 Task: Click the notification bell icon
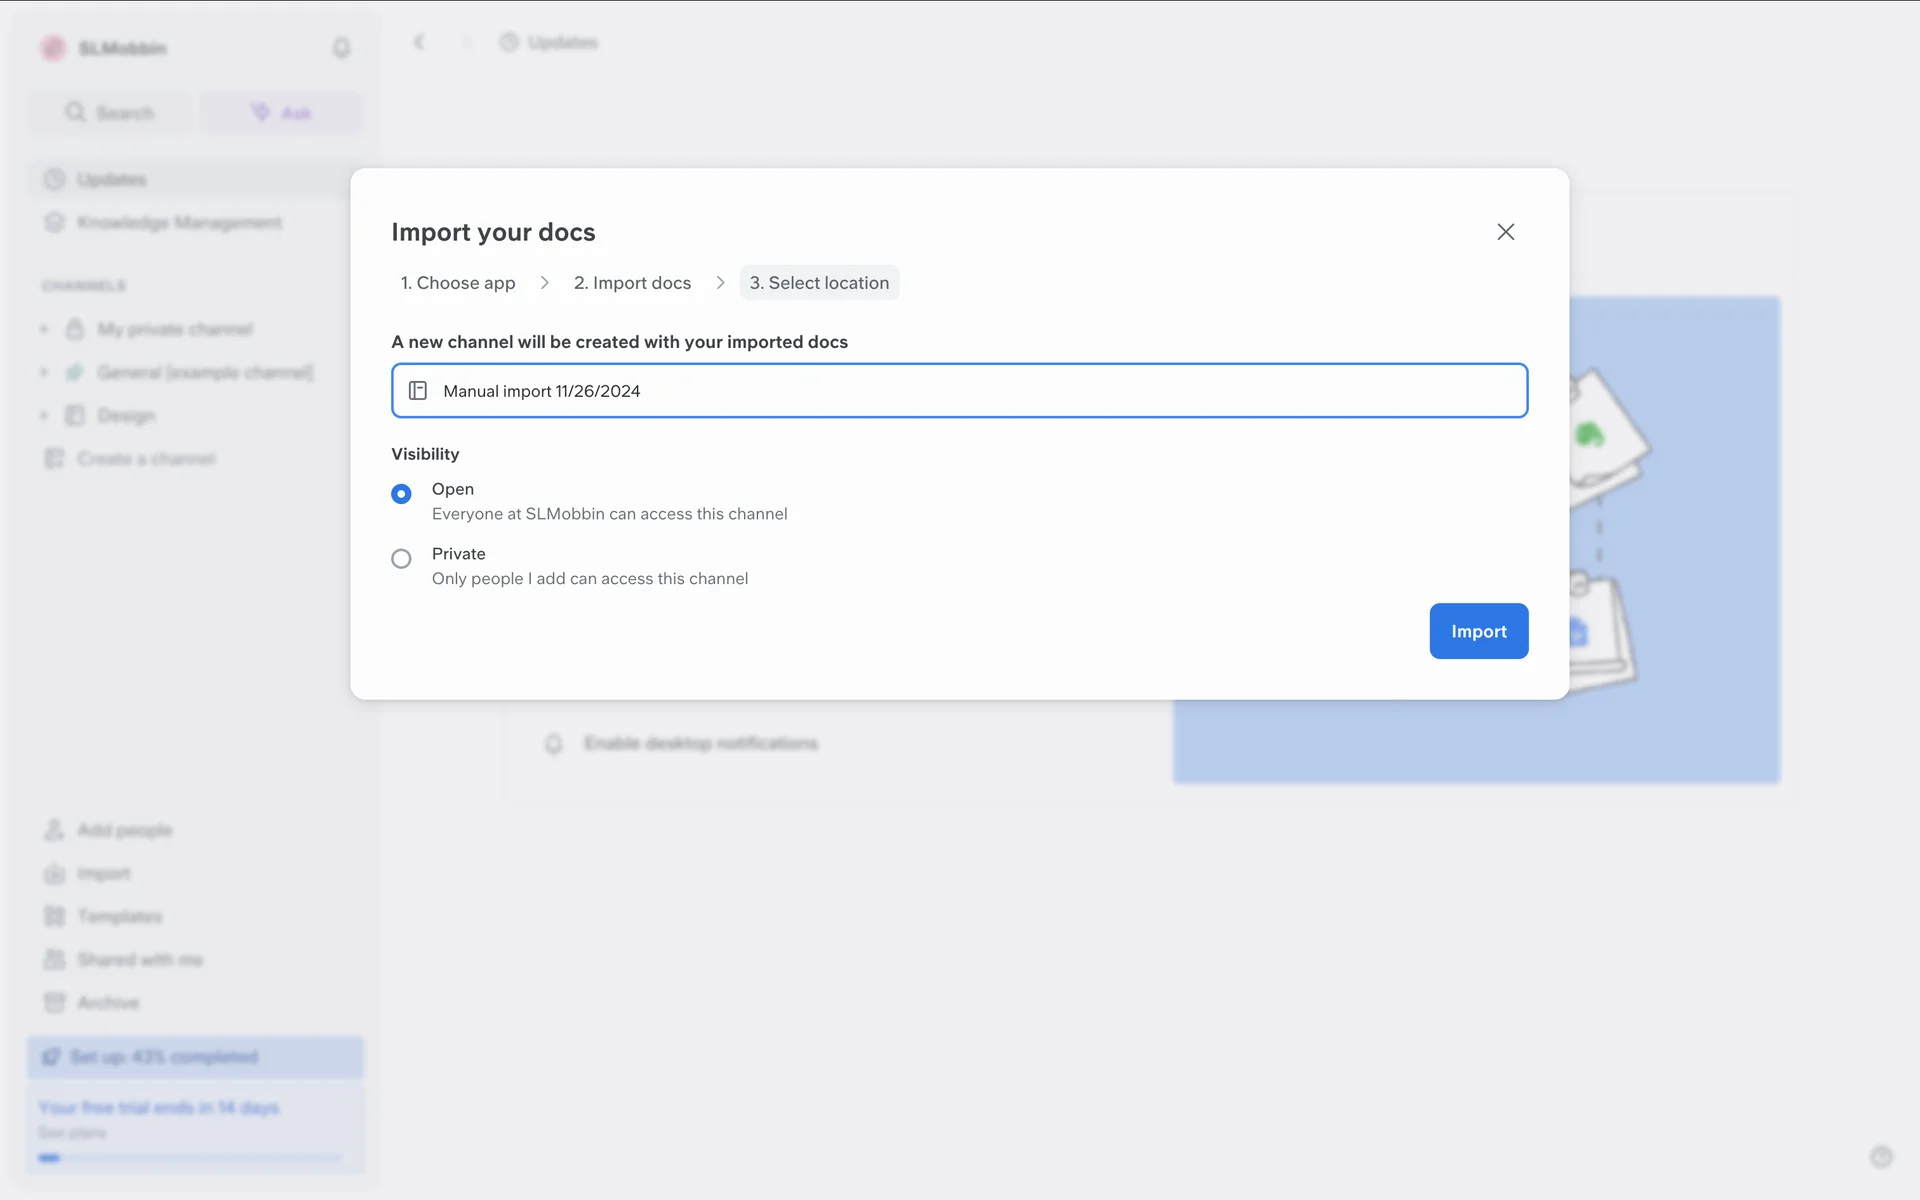pyautogui.click(x=341, y=48)
